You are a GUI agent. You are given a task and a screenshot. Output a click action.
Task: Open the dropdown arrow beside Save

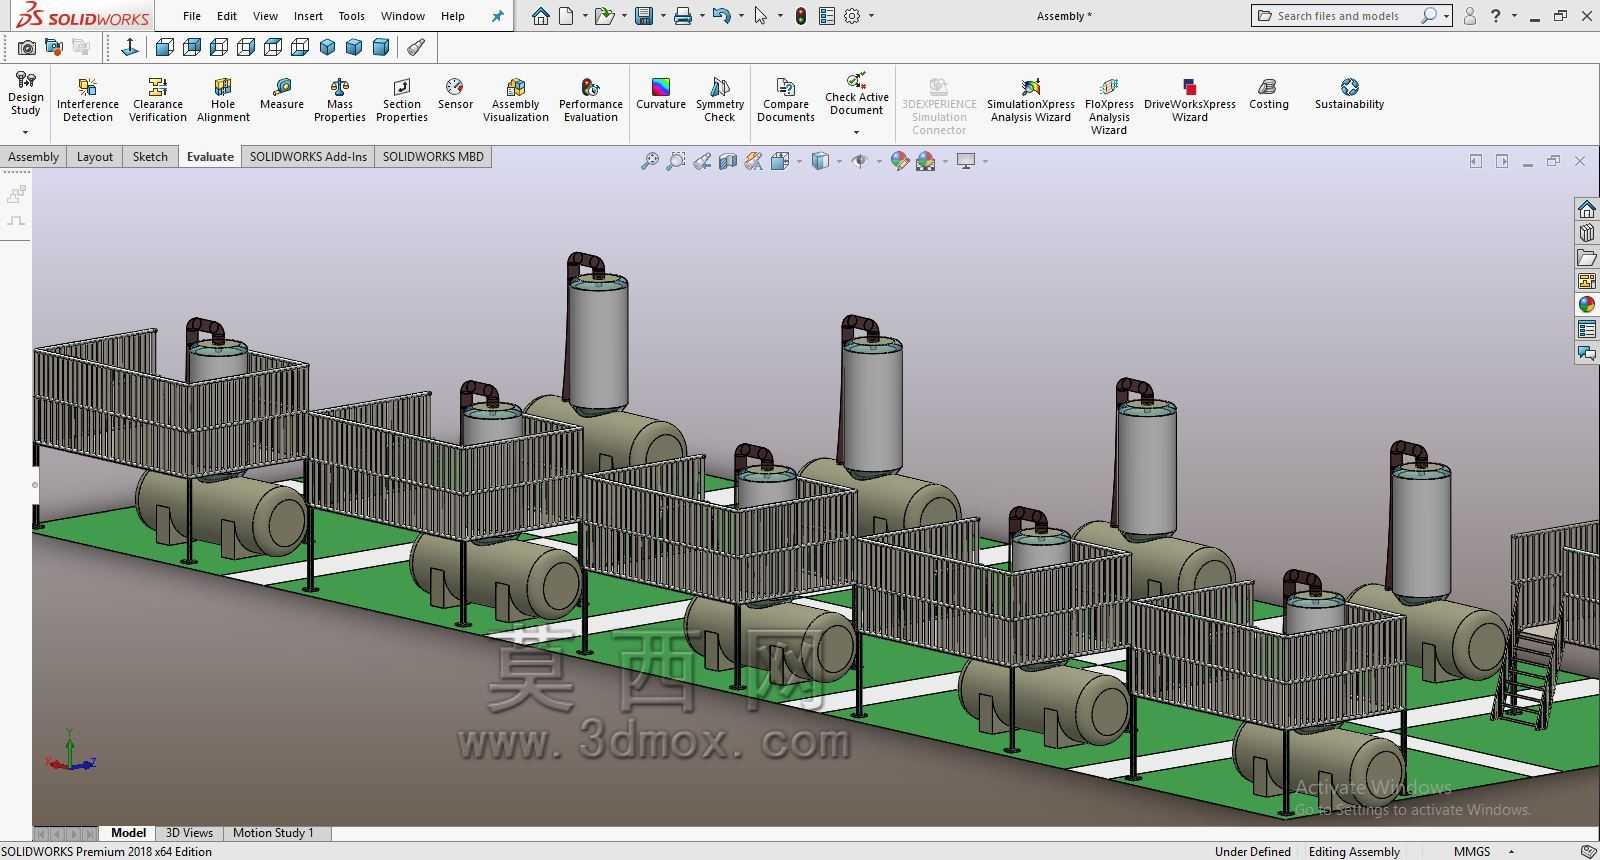pyautogui.click(x=662, y=16)
